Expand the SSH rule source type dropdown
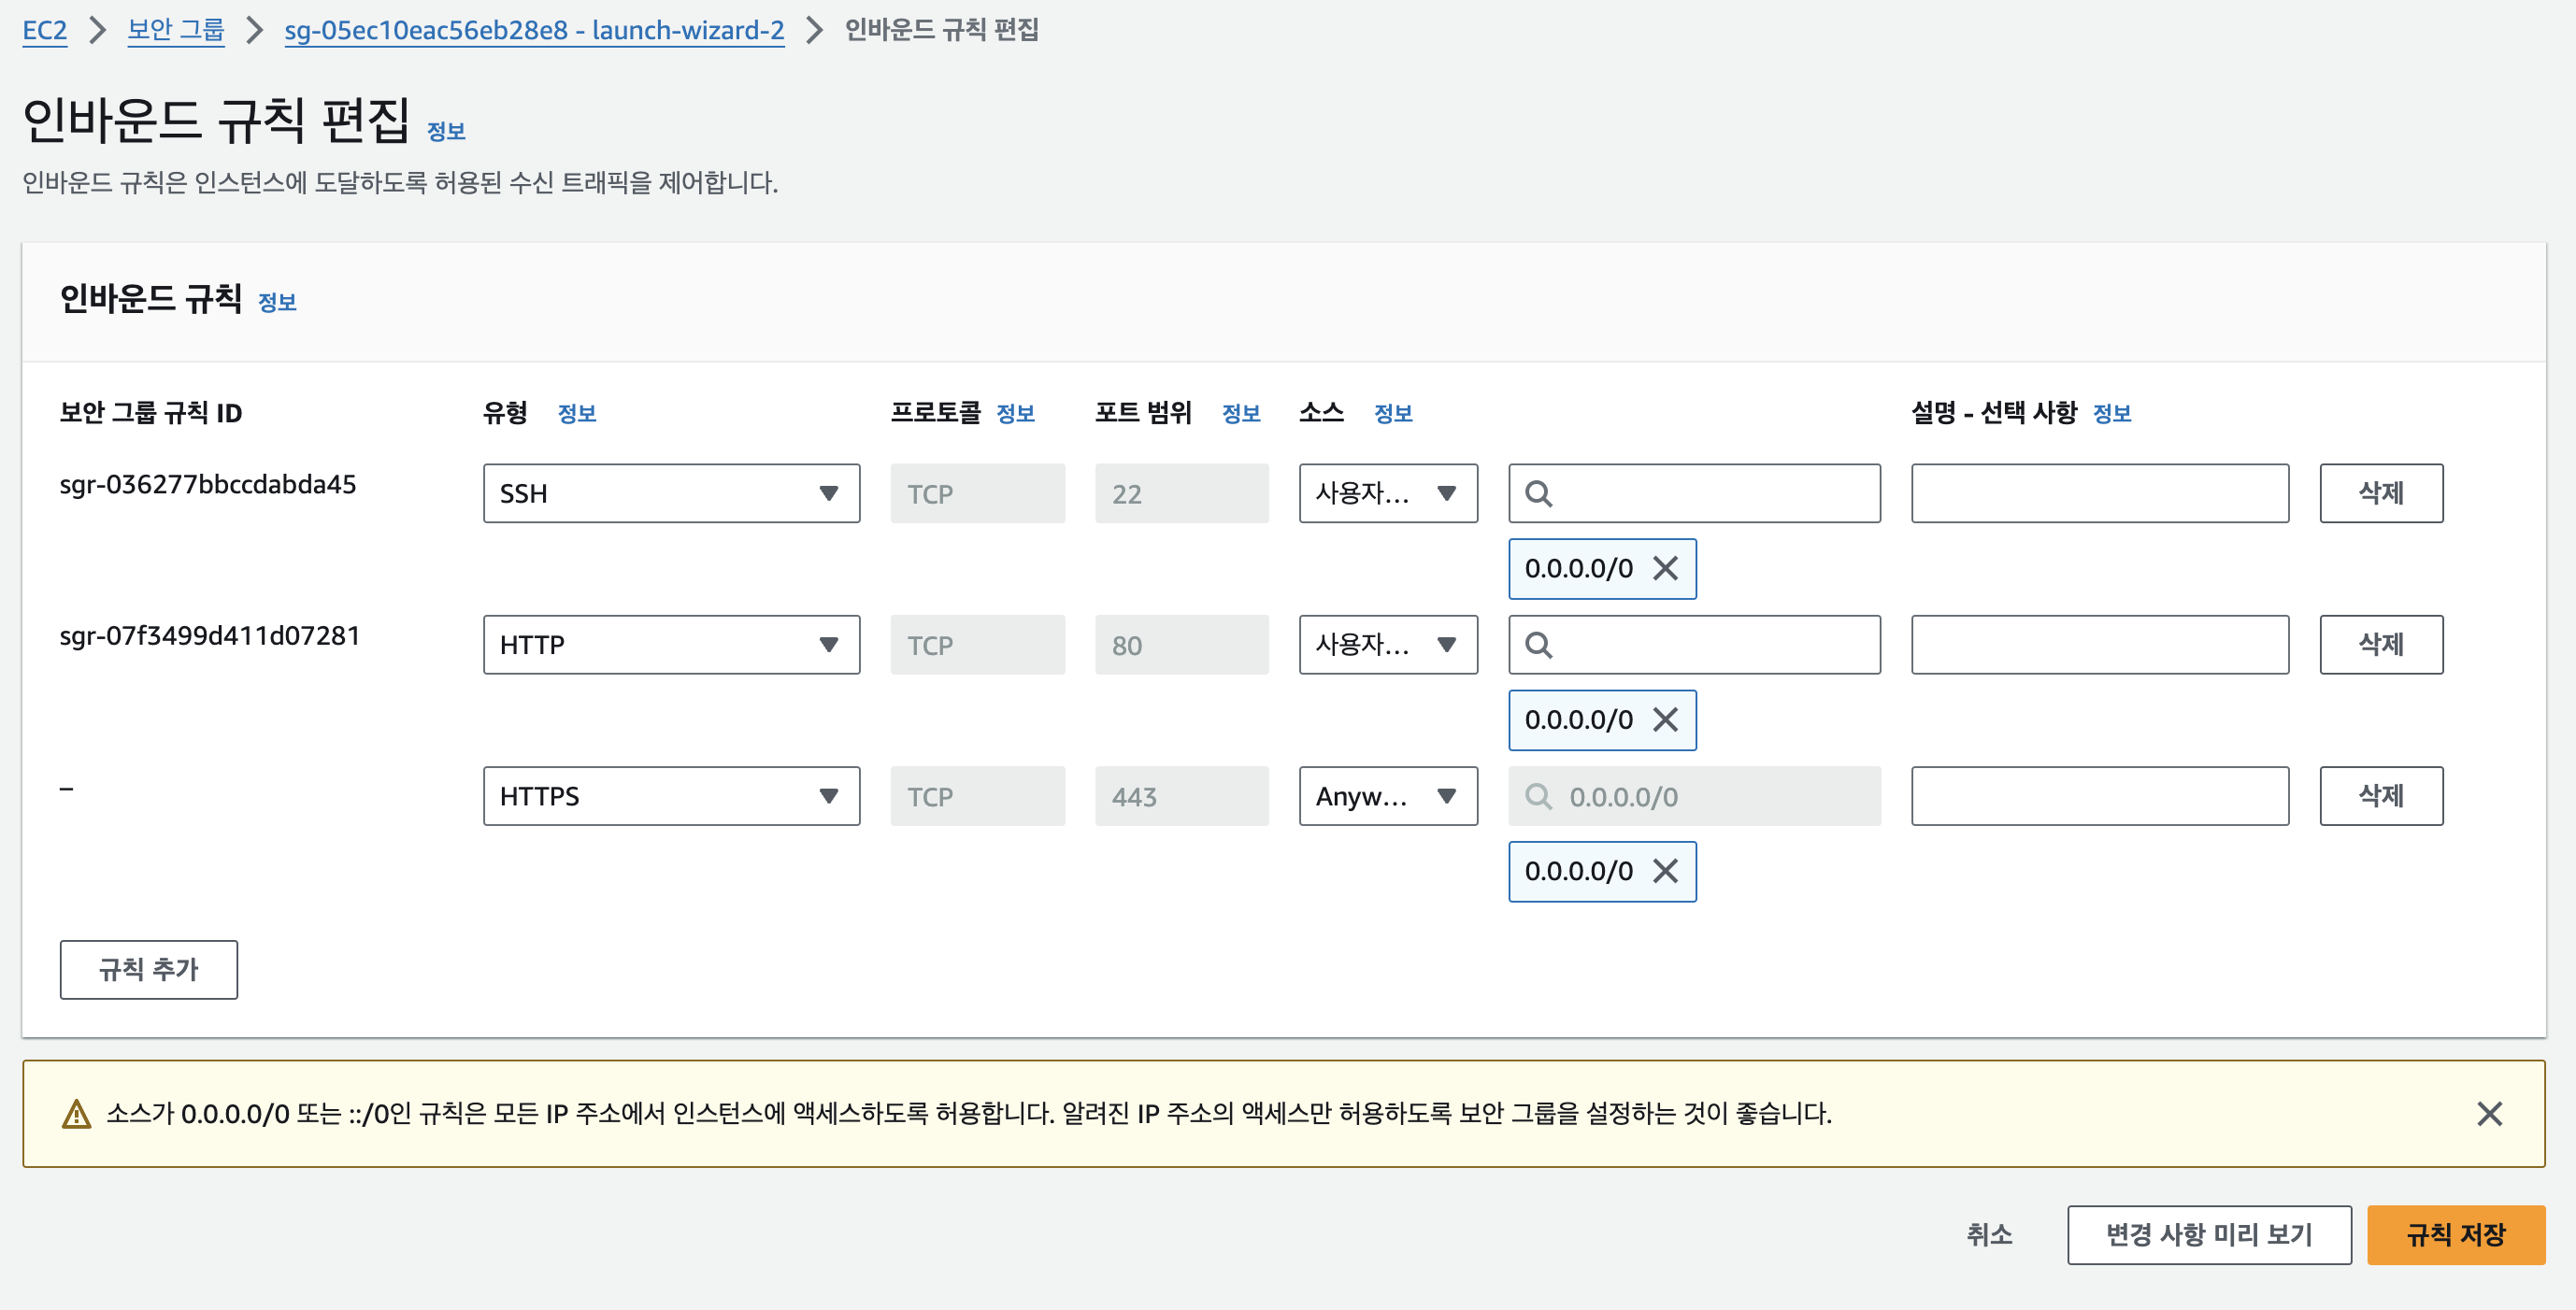2576x1310 pixels. (x=1387, y=494)
